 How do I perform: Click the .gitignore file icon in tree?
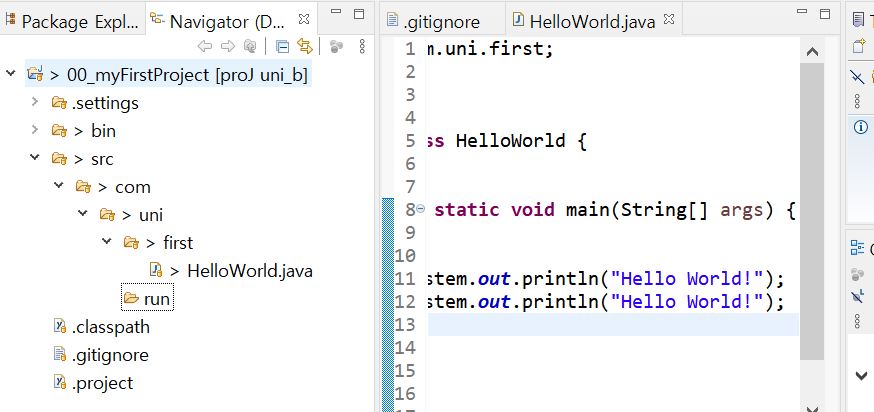(x=60, y=354)
